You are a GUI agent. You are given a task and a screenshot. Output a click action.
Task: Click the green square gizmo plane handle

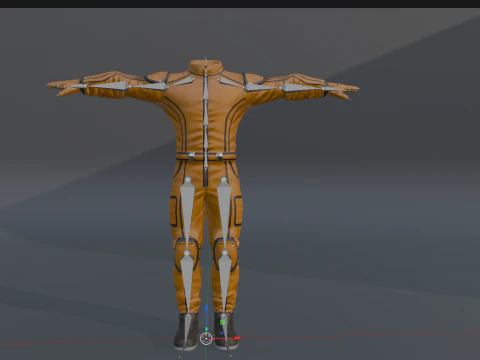coord(223,322)
